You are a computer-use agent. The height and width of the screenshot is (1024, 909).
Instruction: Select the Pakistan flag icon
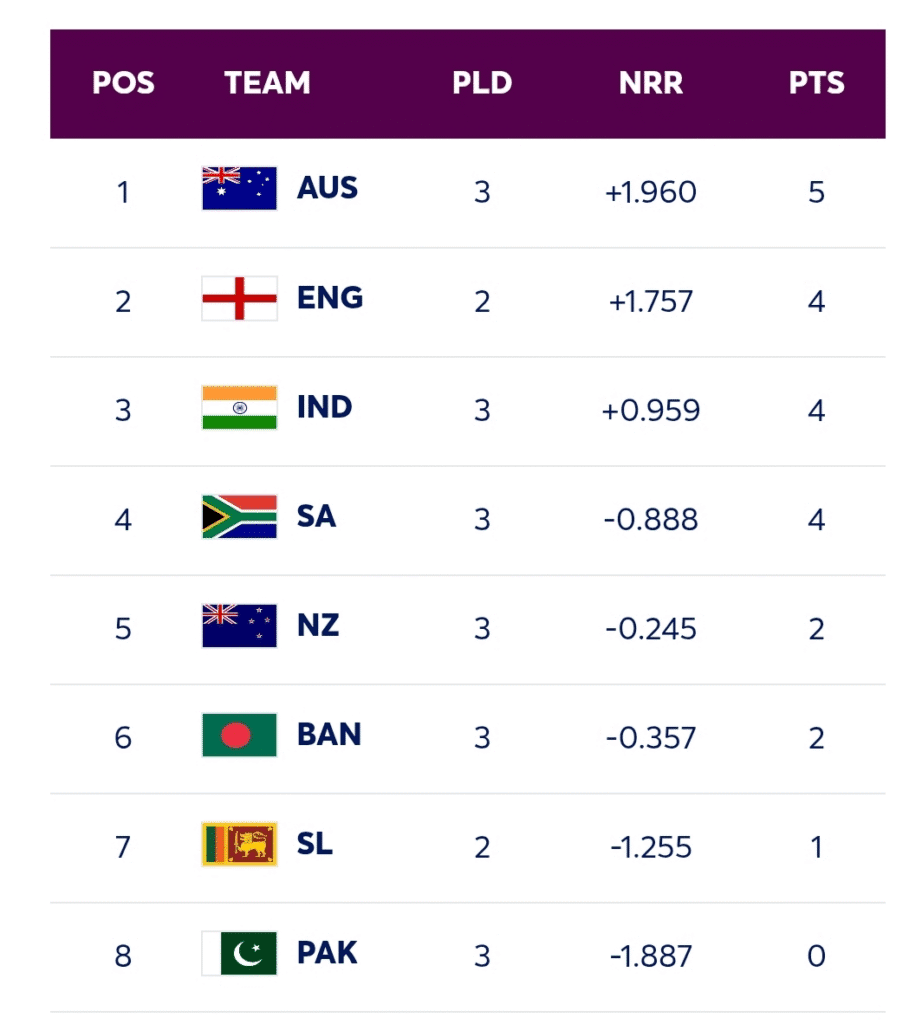[x=239, y=954]
